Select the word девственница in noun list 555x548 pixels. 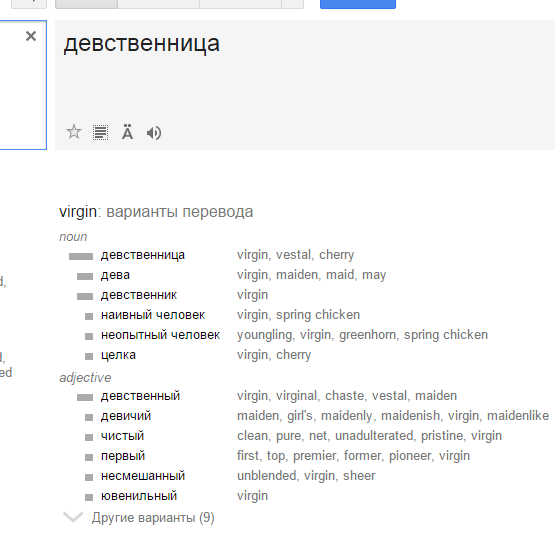coord(143,255)
